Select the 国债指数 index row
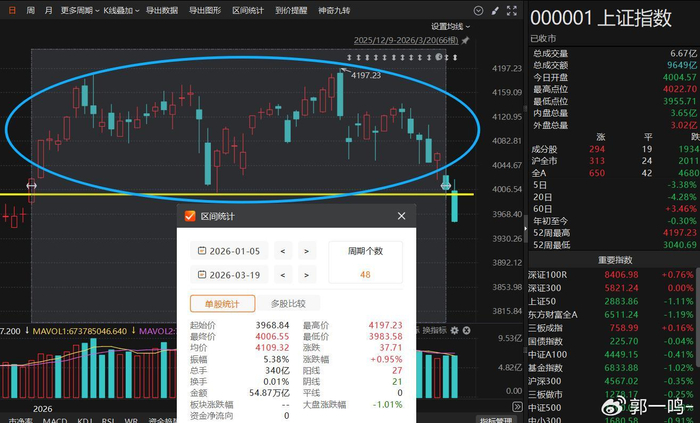Image resolution: width=700 pixels, height=423 pixels. 611,341
